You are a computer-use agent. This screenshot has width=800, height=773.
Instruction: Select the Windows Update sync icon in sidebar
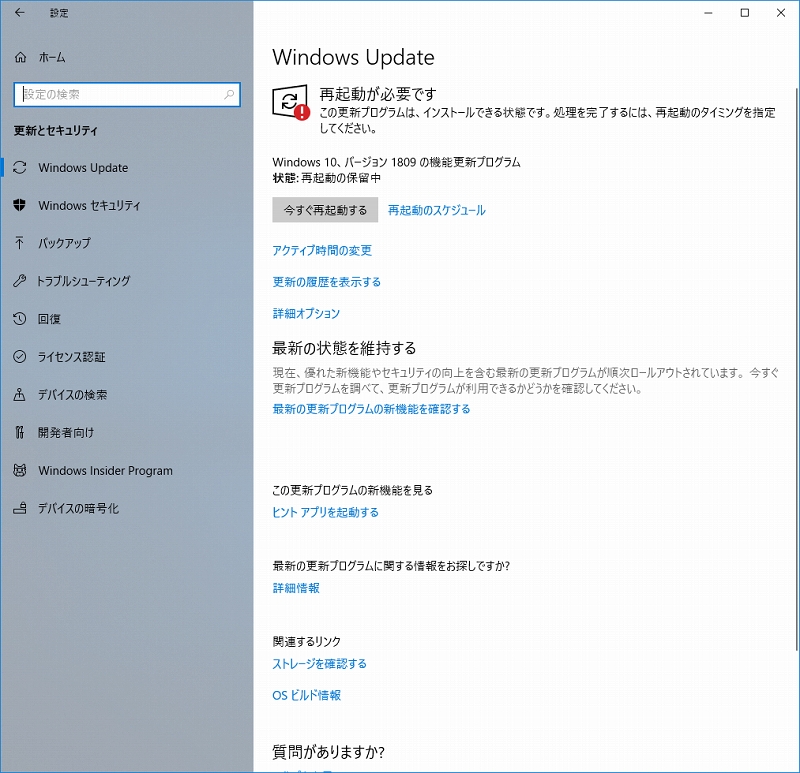(x=19, y=167)
